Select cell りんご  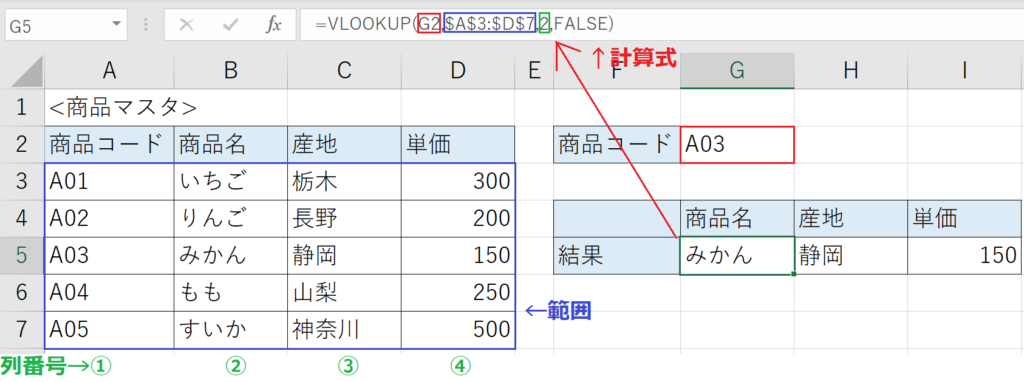coord(231,219)
